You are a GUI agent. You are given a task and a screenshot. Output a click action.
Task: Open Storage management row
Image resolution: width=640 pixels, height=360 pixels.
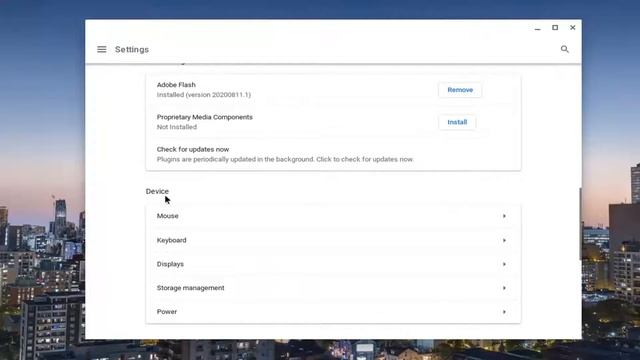(x=333, y=288)
